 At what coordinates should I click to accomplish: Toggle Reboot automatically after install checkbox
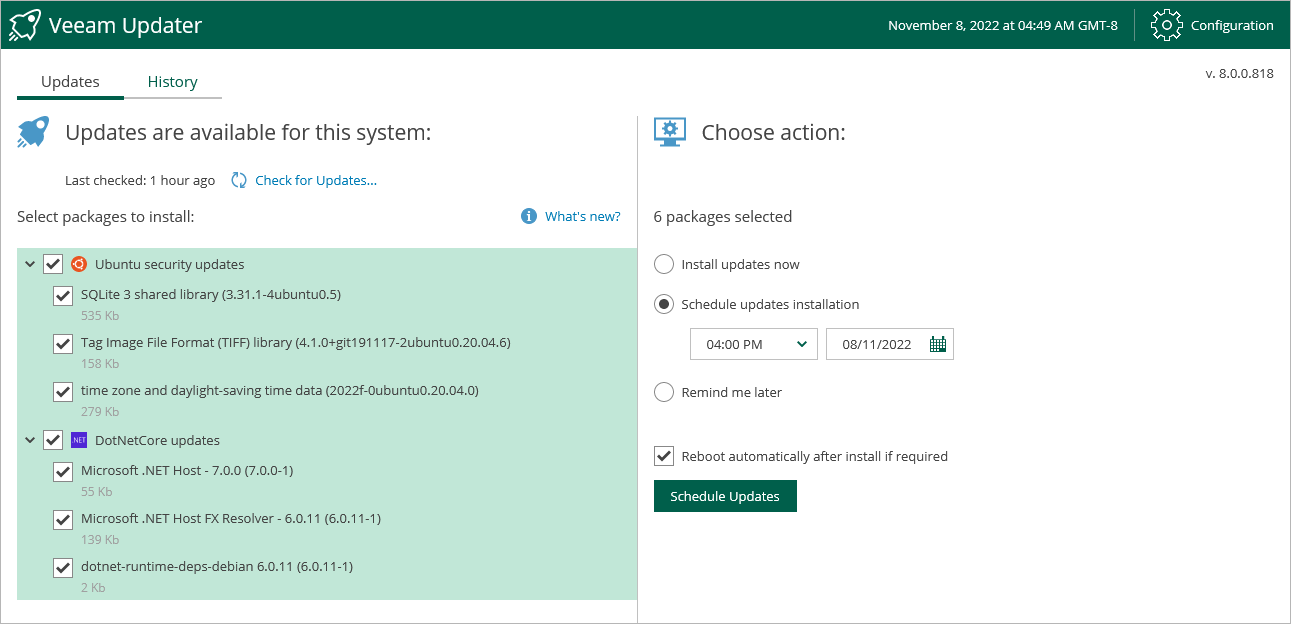664,456
